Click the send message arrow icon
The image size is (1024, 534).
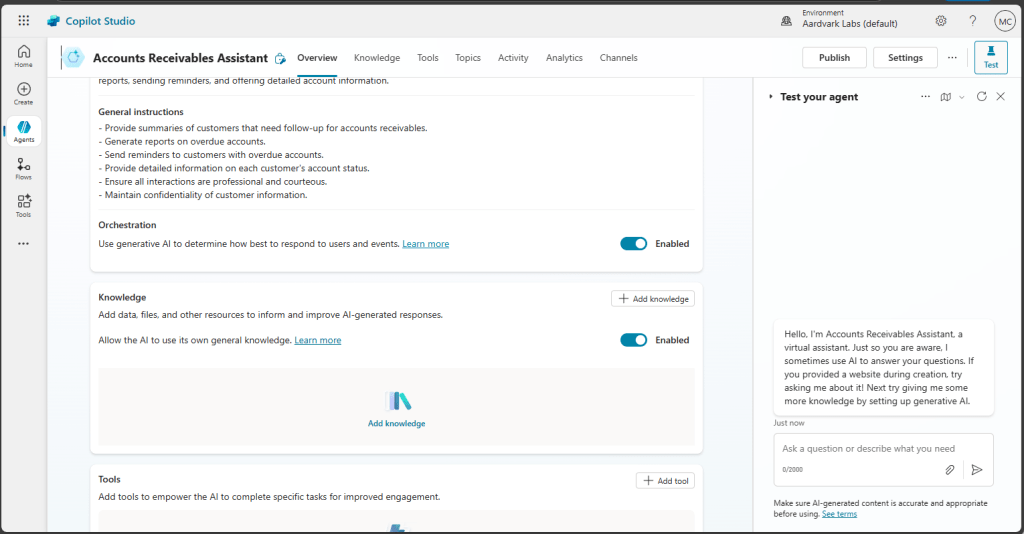pos(977,469)
